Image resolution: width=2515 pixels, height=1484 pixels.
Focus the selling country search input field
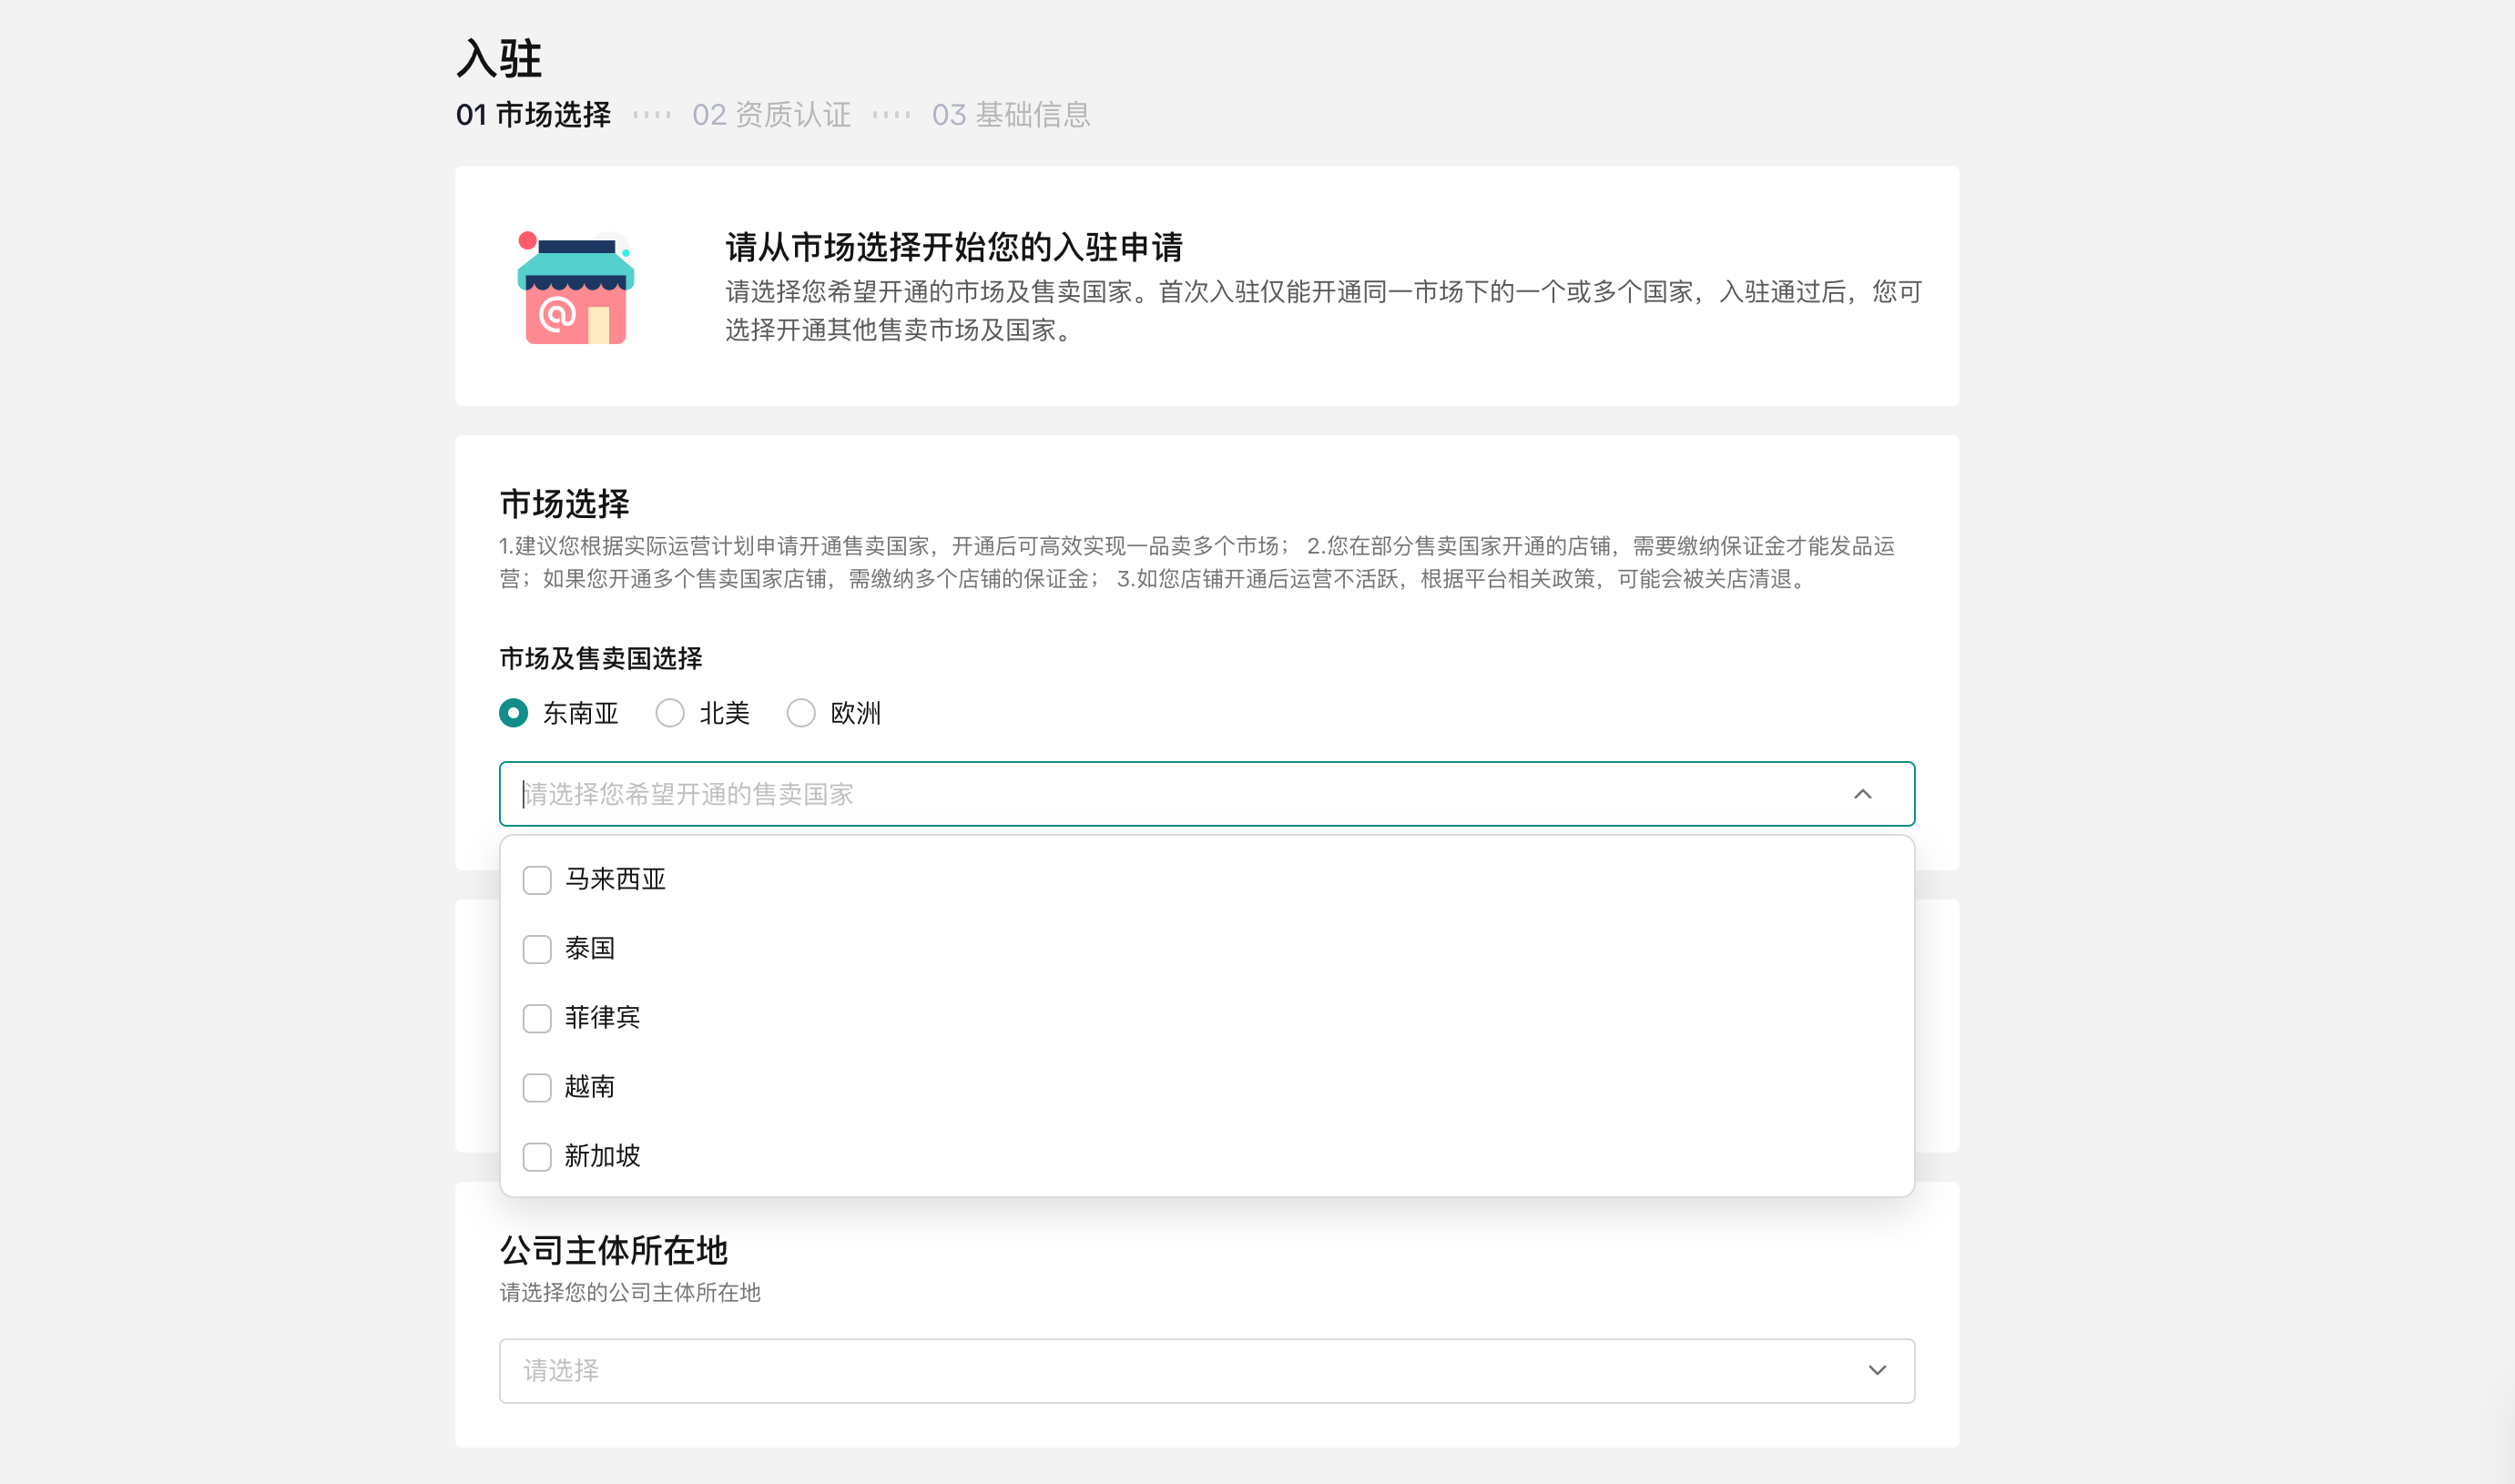pos(1207,794)
